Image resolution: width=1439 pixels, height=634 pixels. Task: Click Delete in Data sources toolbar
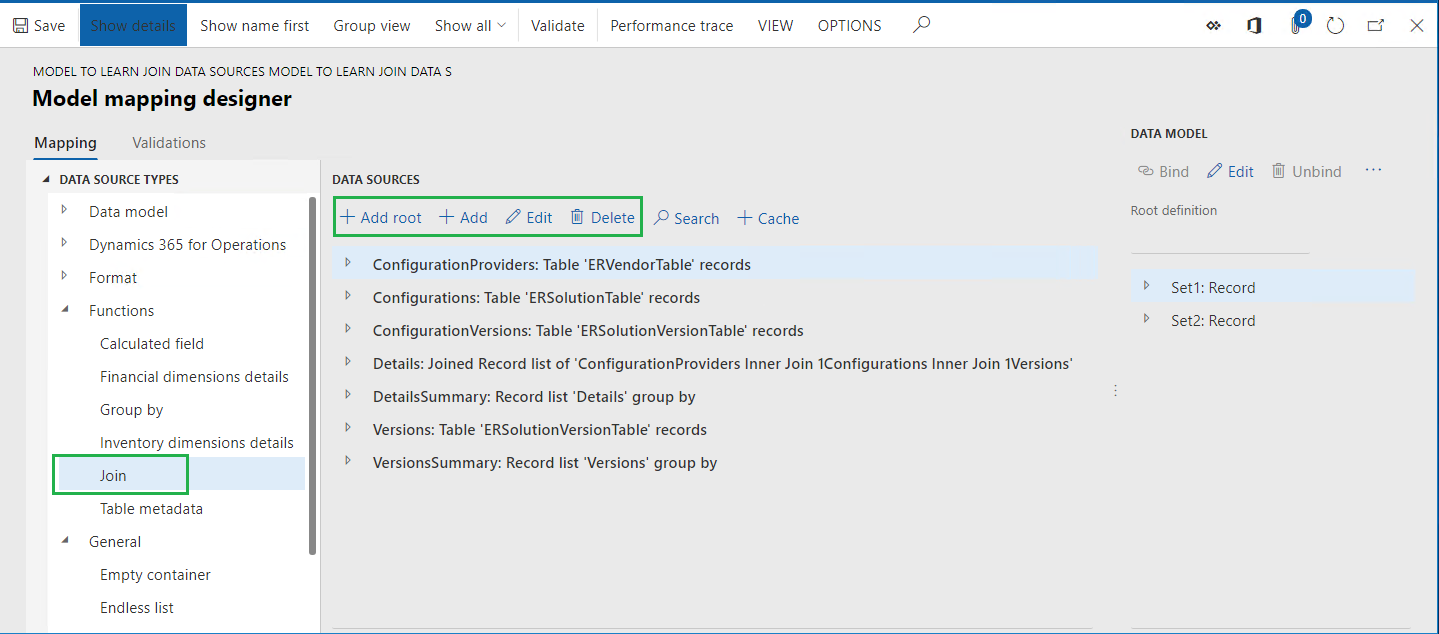pyautogui.click(x=602, y=218)
